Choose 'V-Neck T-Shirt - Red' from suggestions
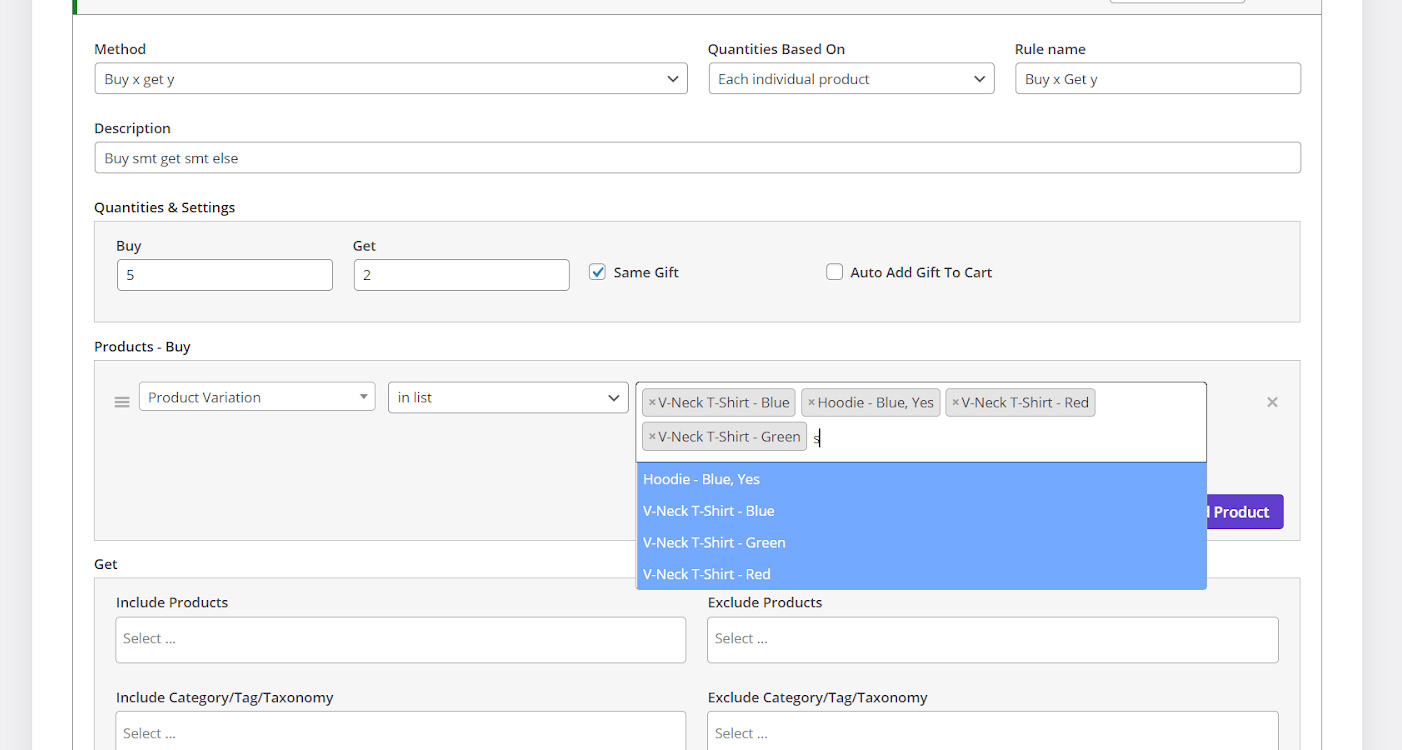The width and height of the screenshot is (1402, 750). click(x=921, y=574)
